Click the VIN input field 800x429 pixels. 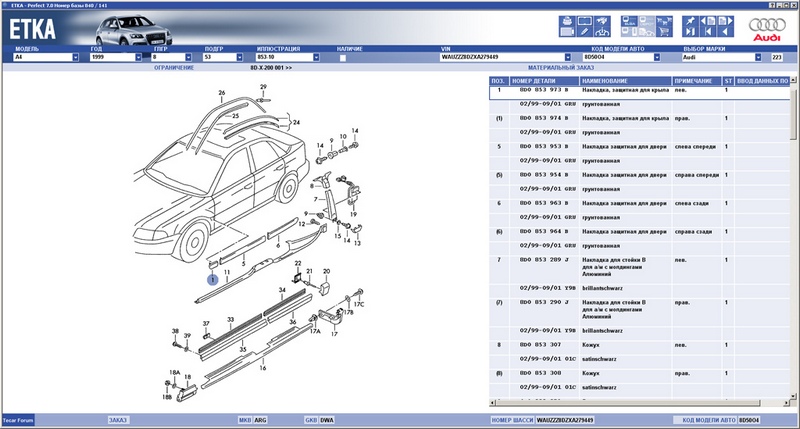click(502, 57)
